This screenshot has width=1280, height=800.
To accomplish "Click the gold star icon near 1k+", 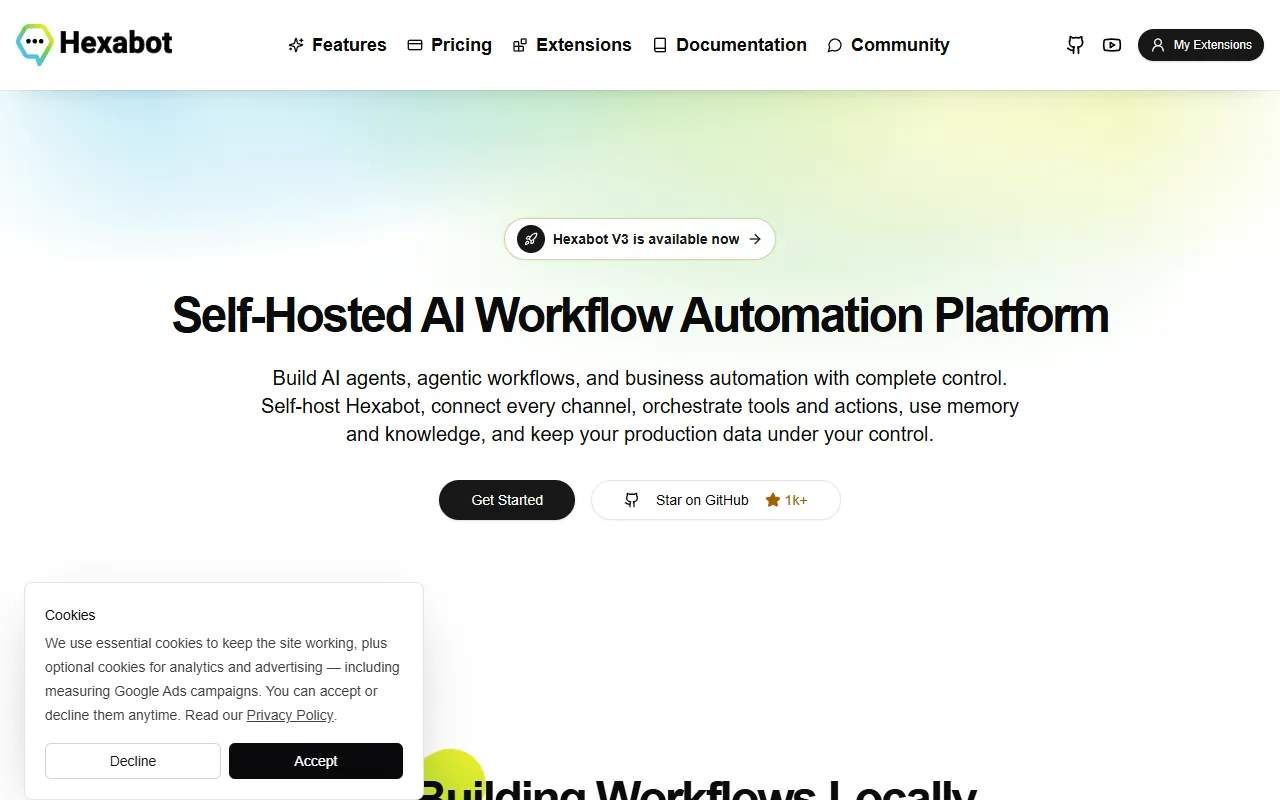I will click(773, 500).
